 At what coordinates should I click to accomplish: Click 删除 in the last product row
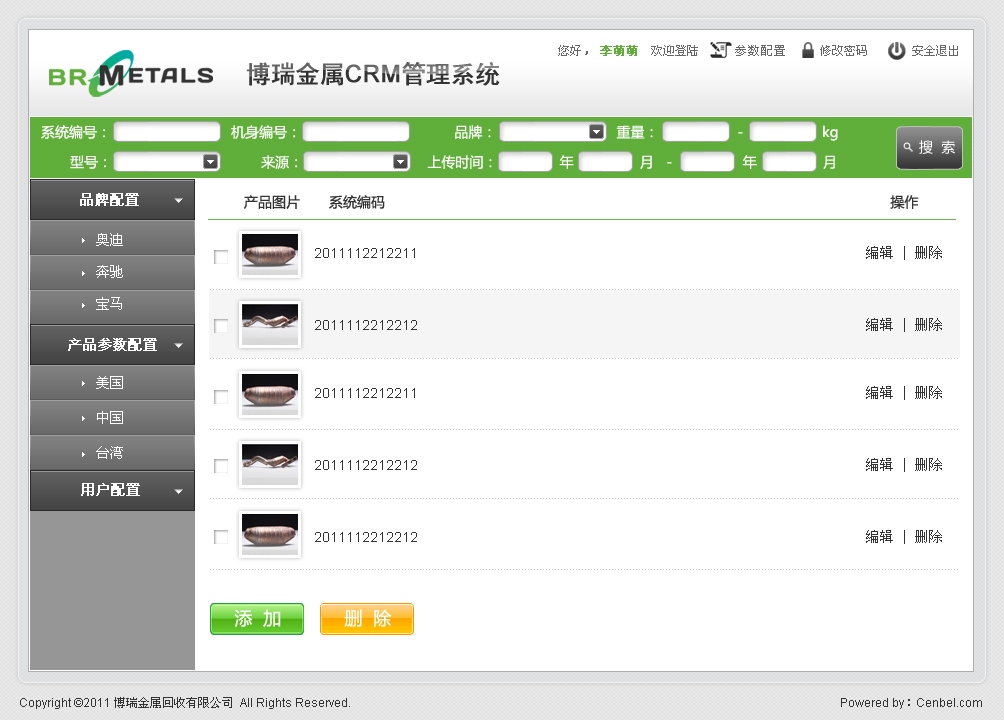tap(928, 537)
